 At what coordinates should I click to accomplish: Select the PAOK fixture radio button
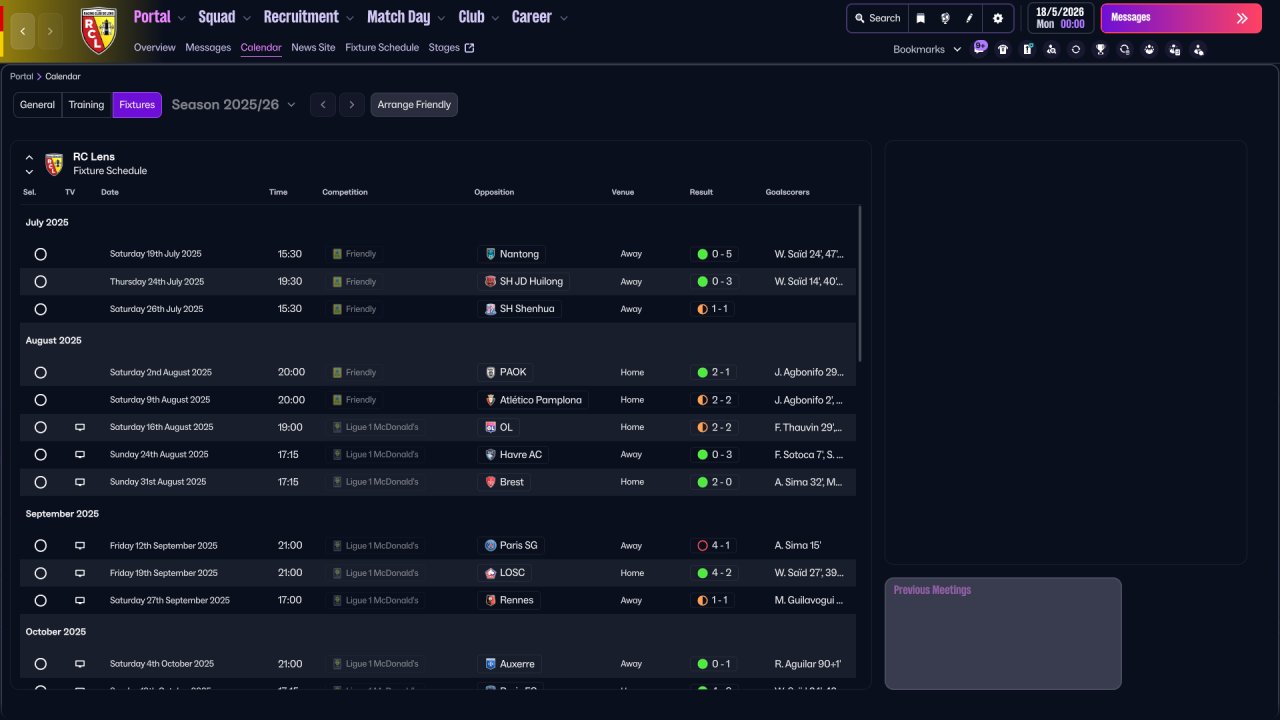point(41,372)
